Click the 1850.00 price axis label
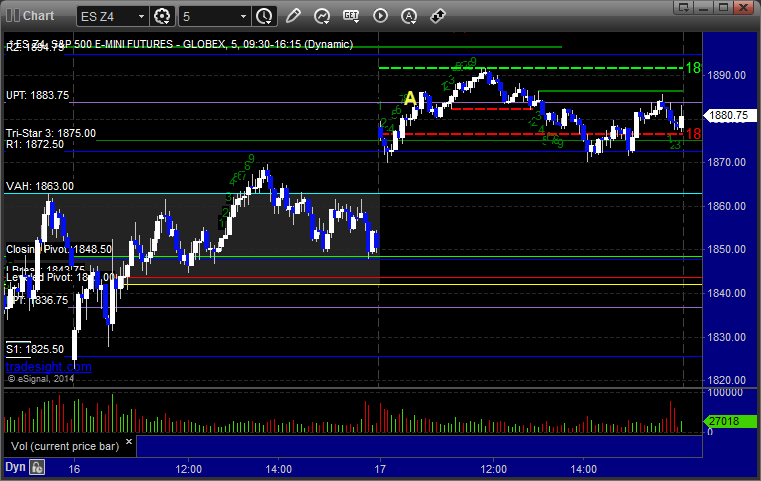The image size is (761, 481). pyautogui.click(x=727, y=249)
